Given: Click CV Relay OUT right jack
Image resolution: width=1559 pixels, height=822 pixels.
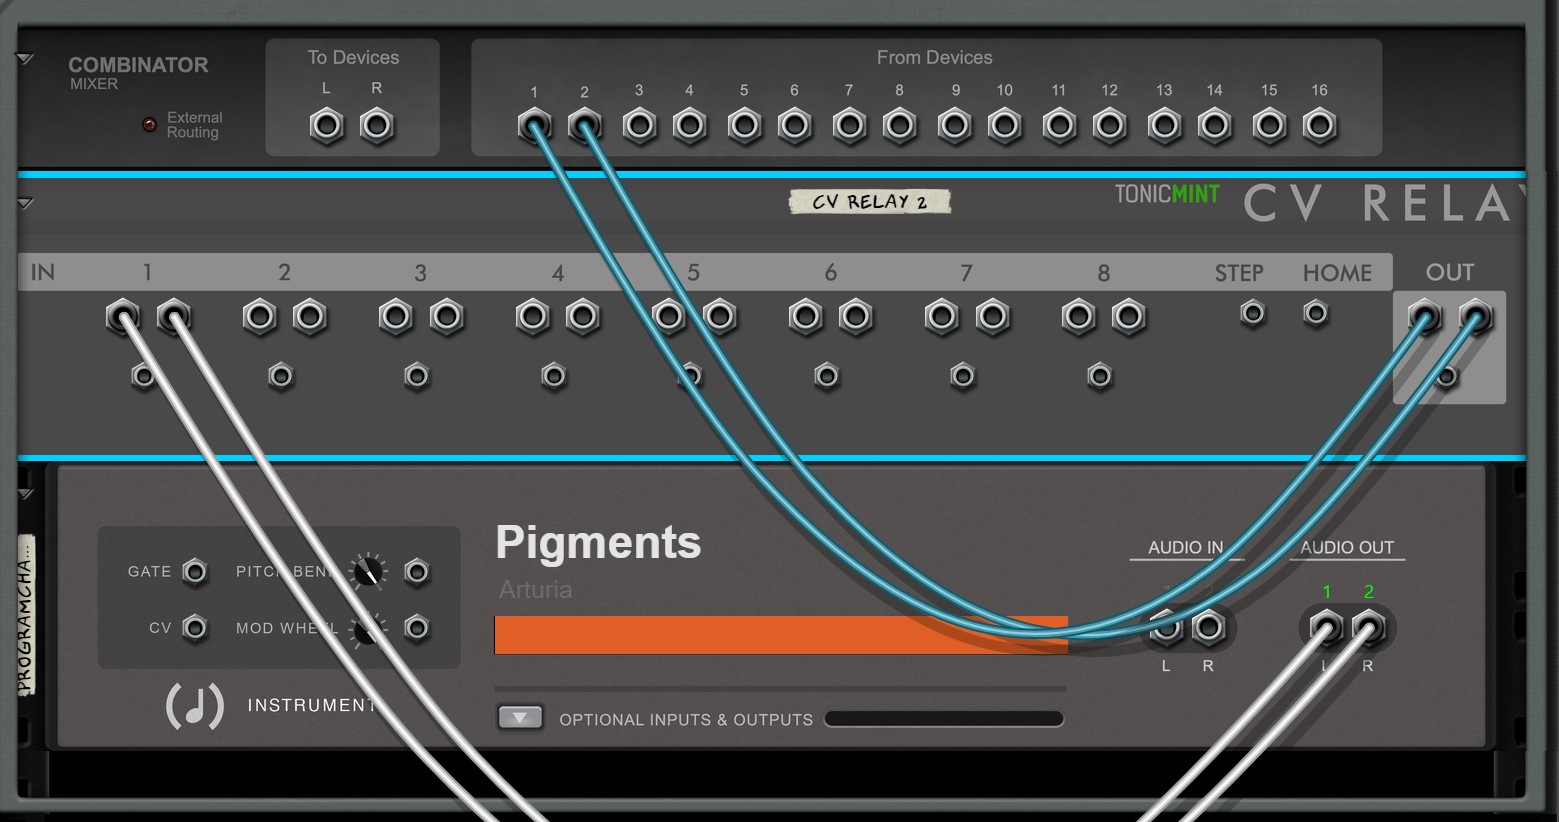Looking at the screenshot, I should pyautogui.click(x=1475, y=317).
